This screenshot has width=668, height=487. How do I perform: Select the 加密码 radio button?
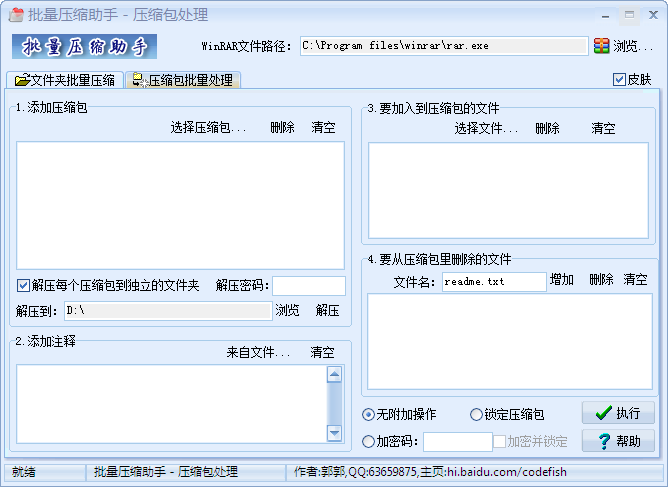tap(368, 441)
